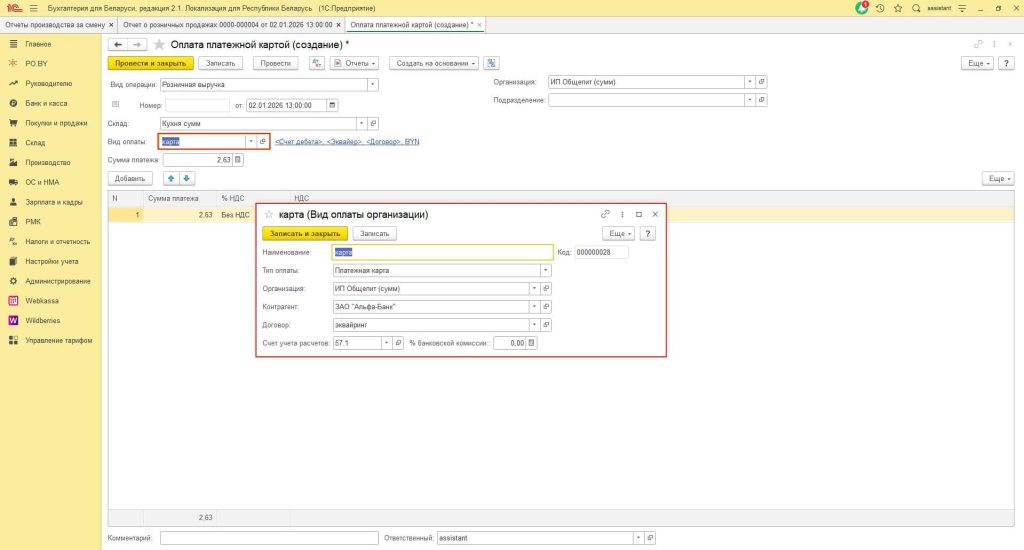The height and width of the screenshot is (550, 1024).
Task: Click the Наименование input field
Action: (441, 253)
